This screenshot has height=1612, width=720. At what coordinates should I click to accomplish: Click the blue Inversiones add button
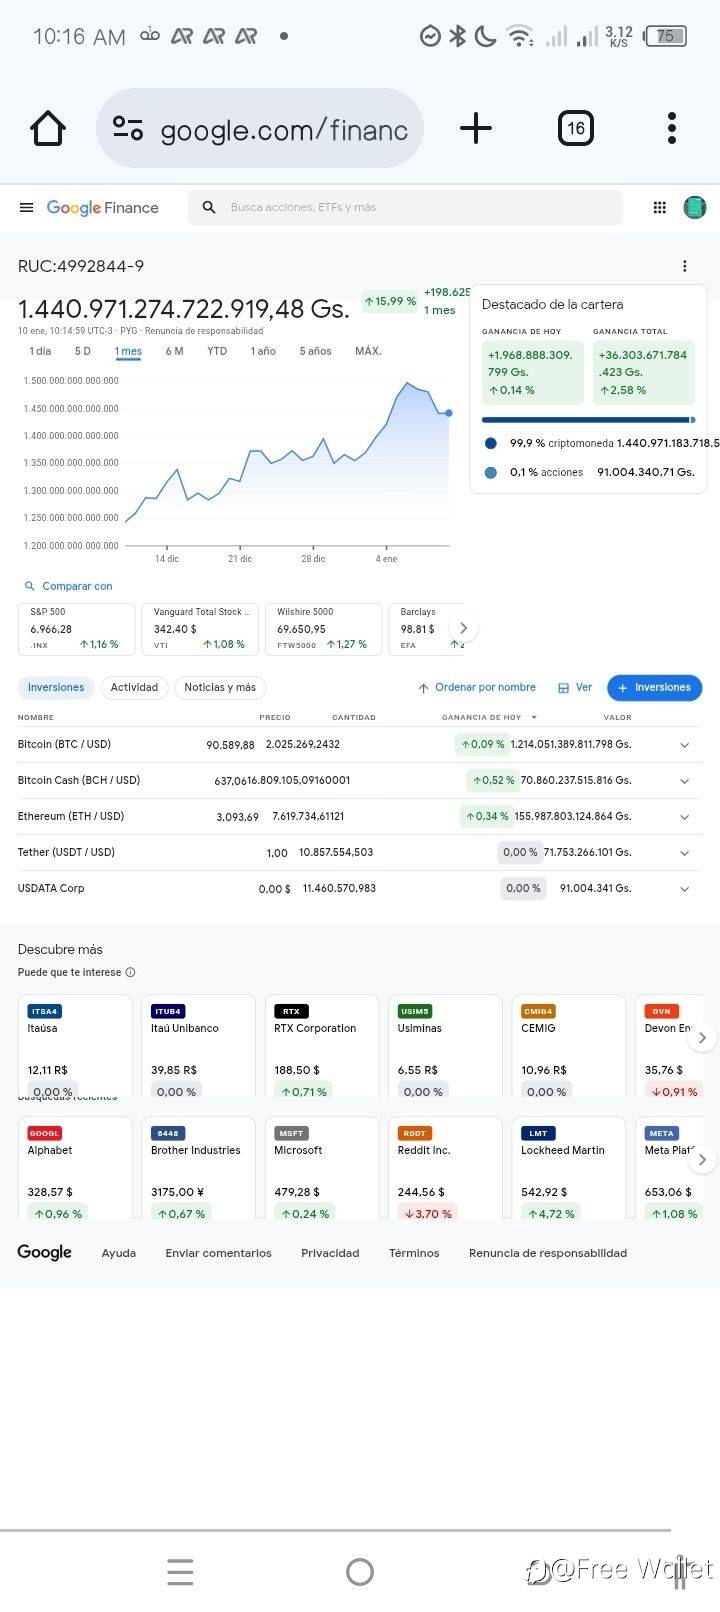point(654,688)
